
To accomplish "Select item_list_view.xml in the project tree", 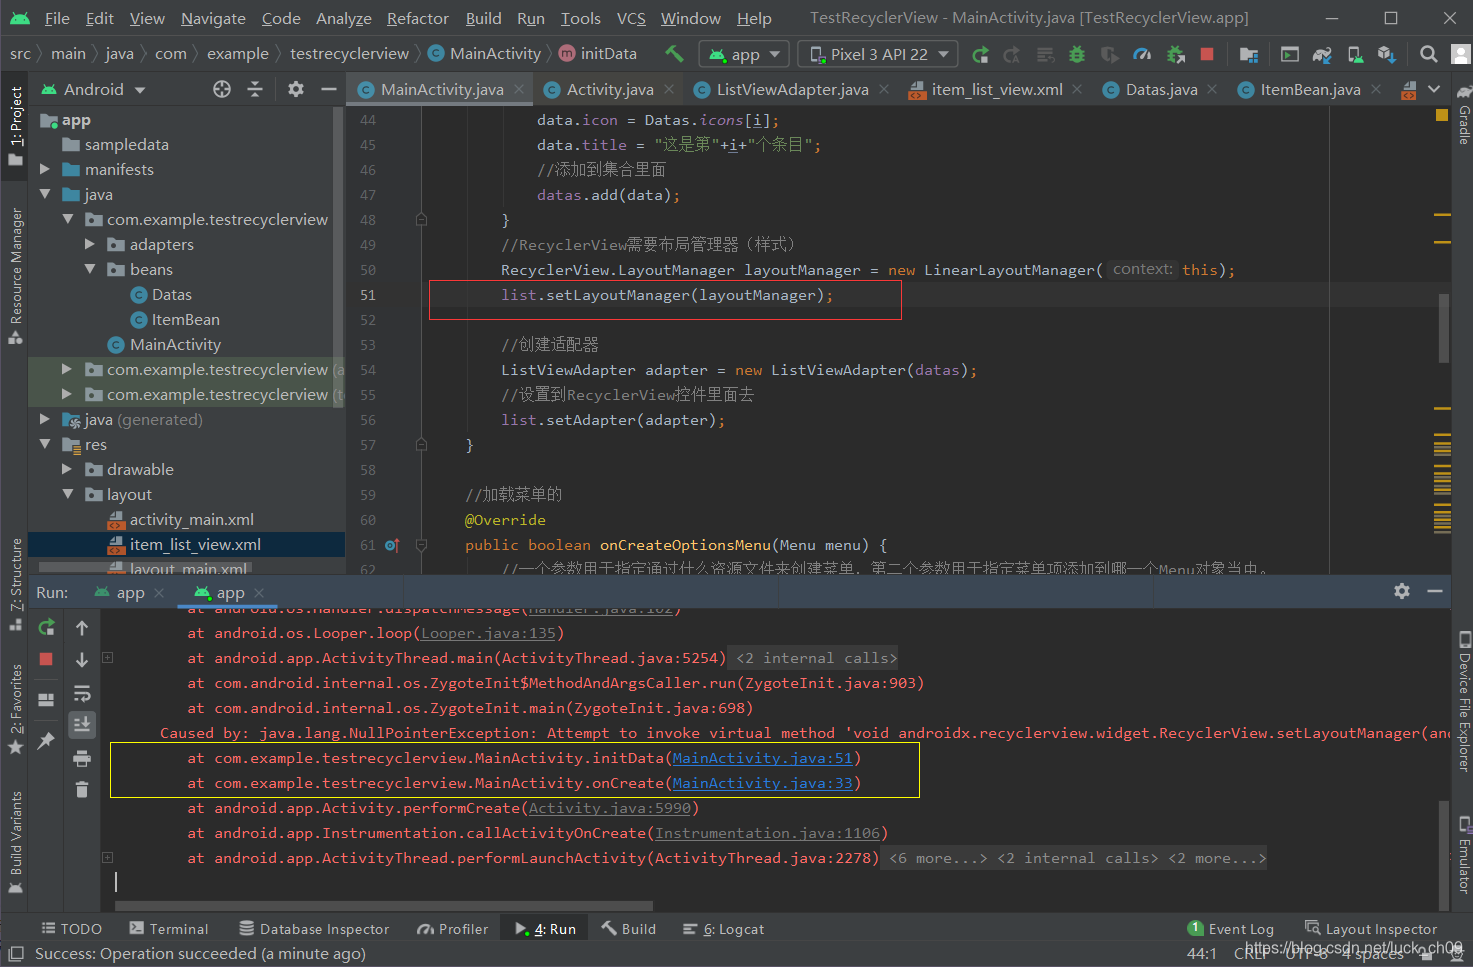I will [x=195, y=544].
